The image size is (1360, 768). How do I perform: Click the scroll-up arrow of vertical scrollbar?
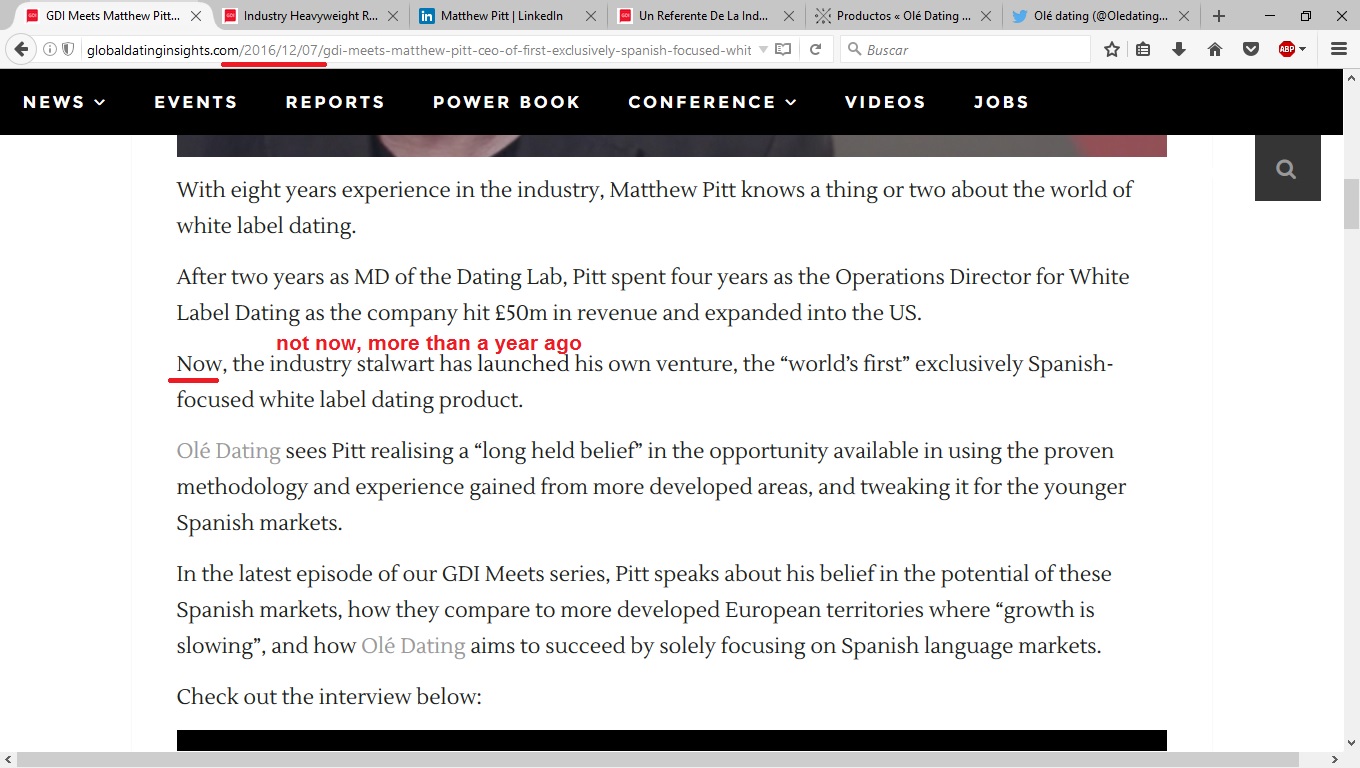(1351, 78)
